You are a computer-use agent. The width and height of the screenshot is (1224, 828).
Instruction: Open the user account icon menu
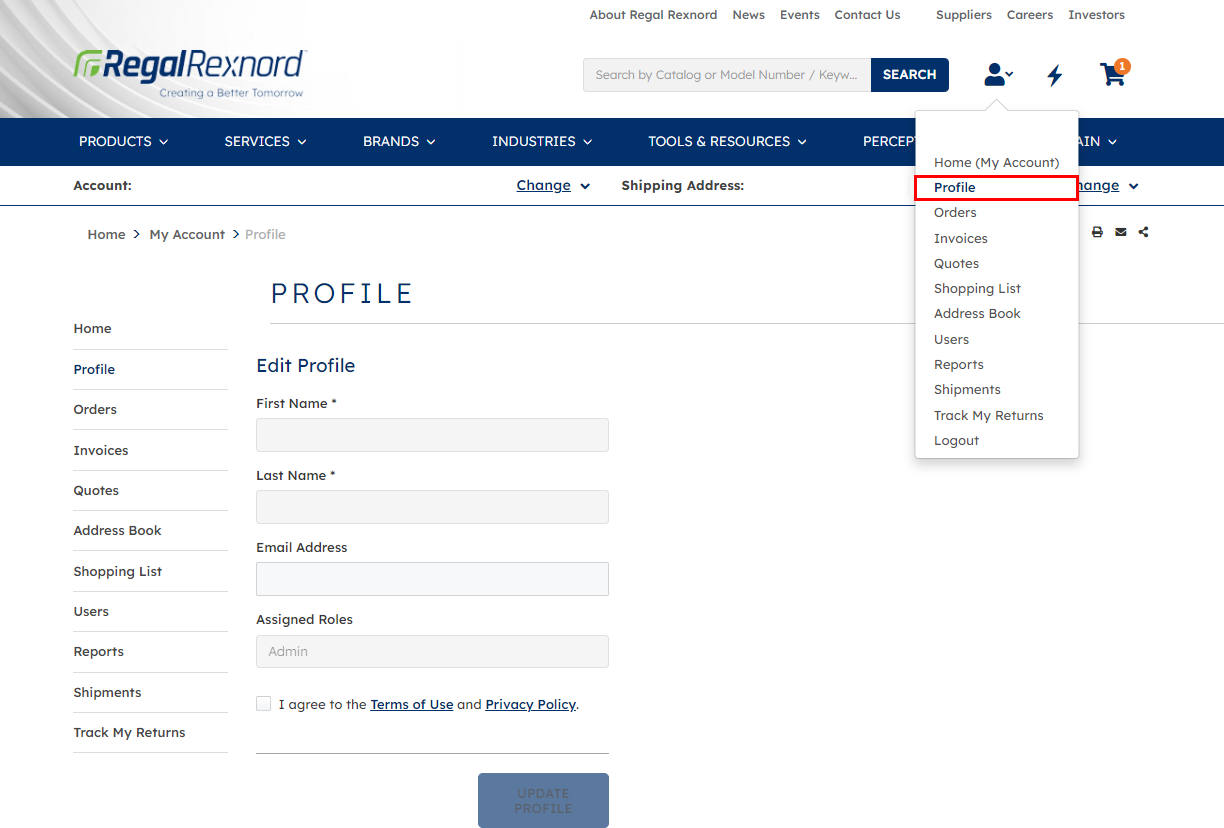998,74
